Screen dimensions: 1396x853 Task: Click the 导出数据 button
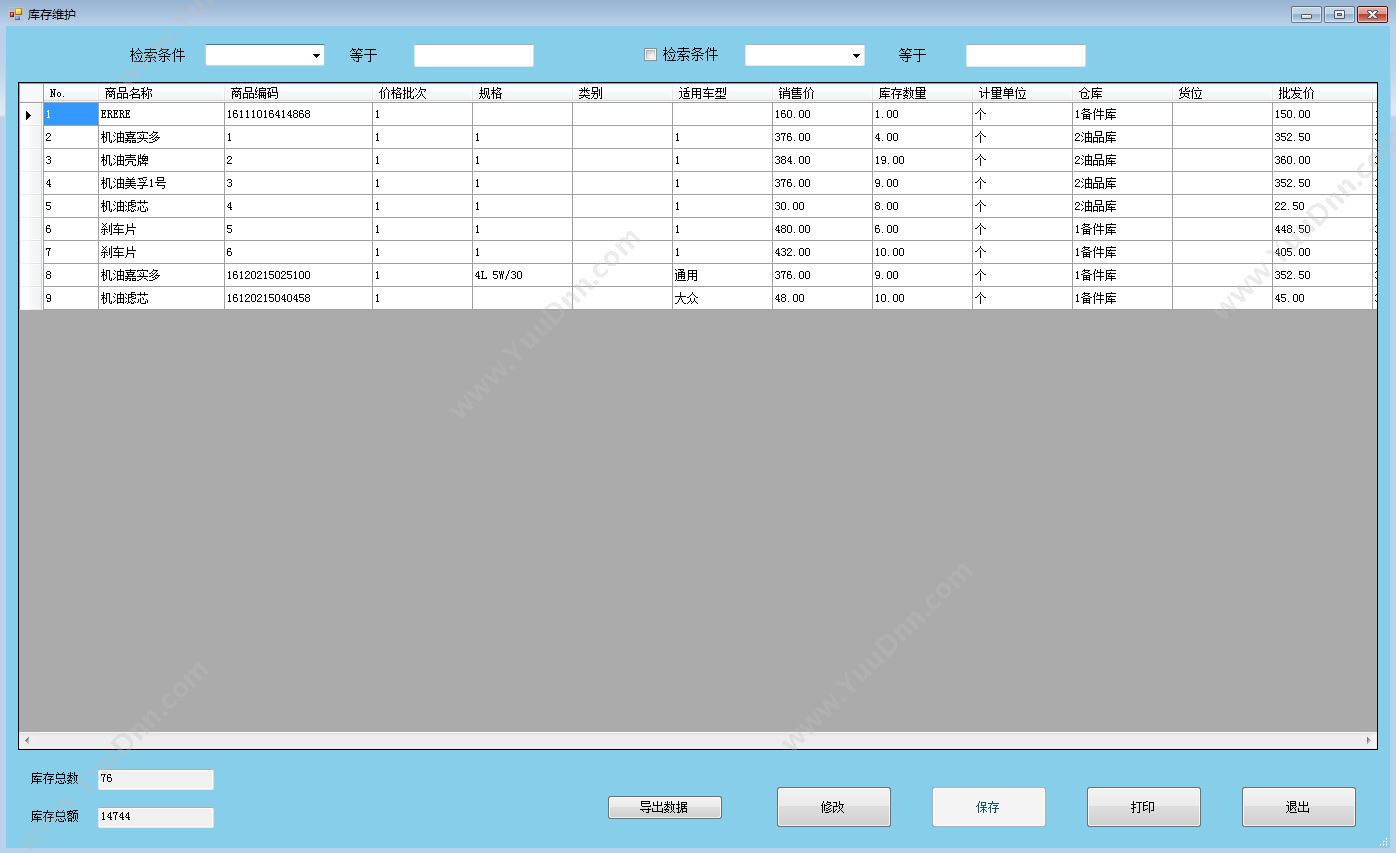[665, 807]
